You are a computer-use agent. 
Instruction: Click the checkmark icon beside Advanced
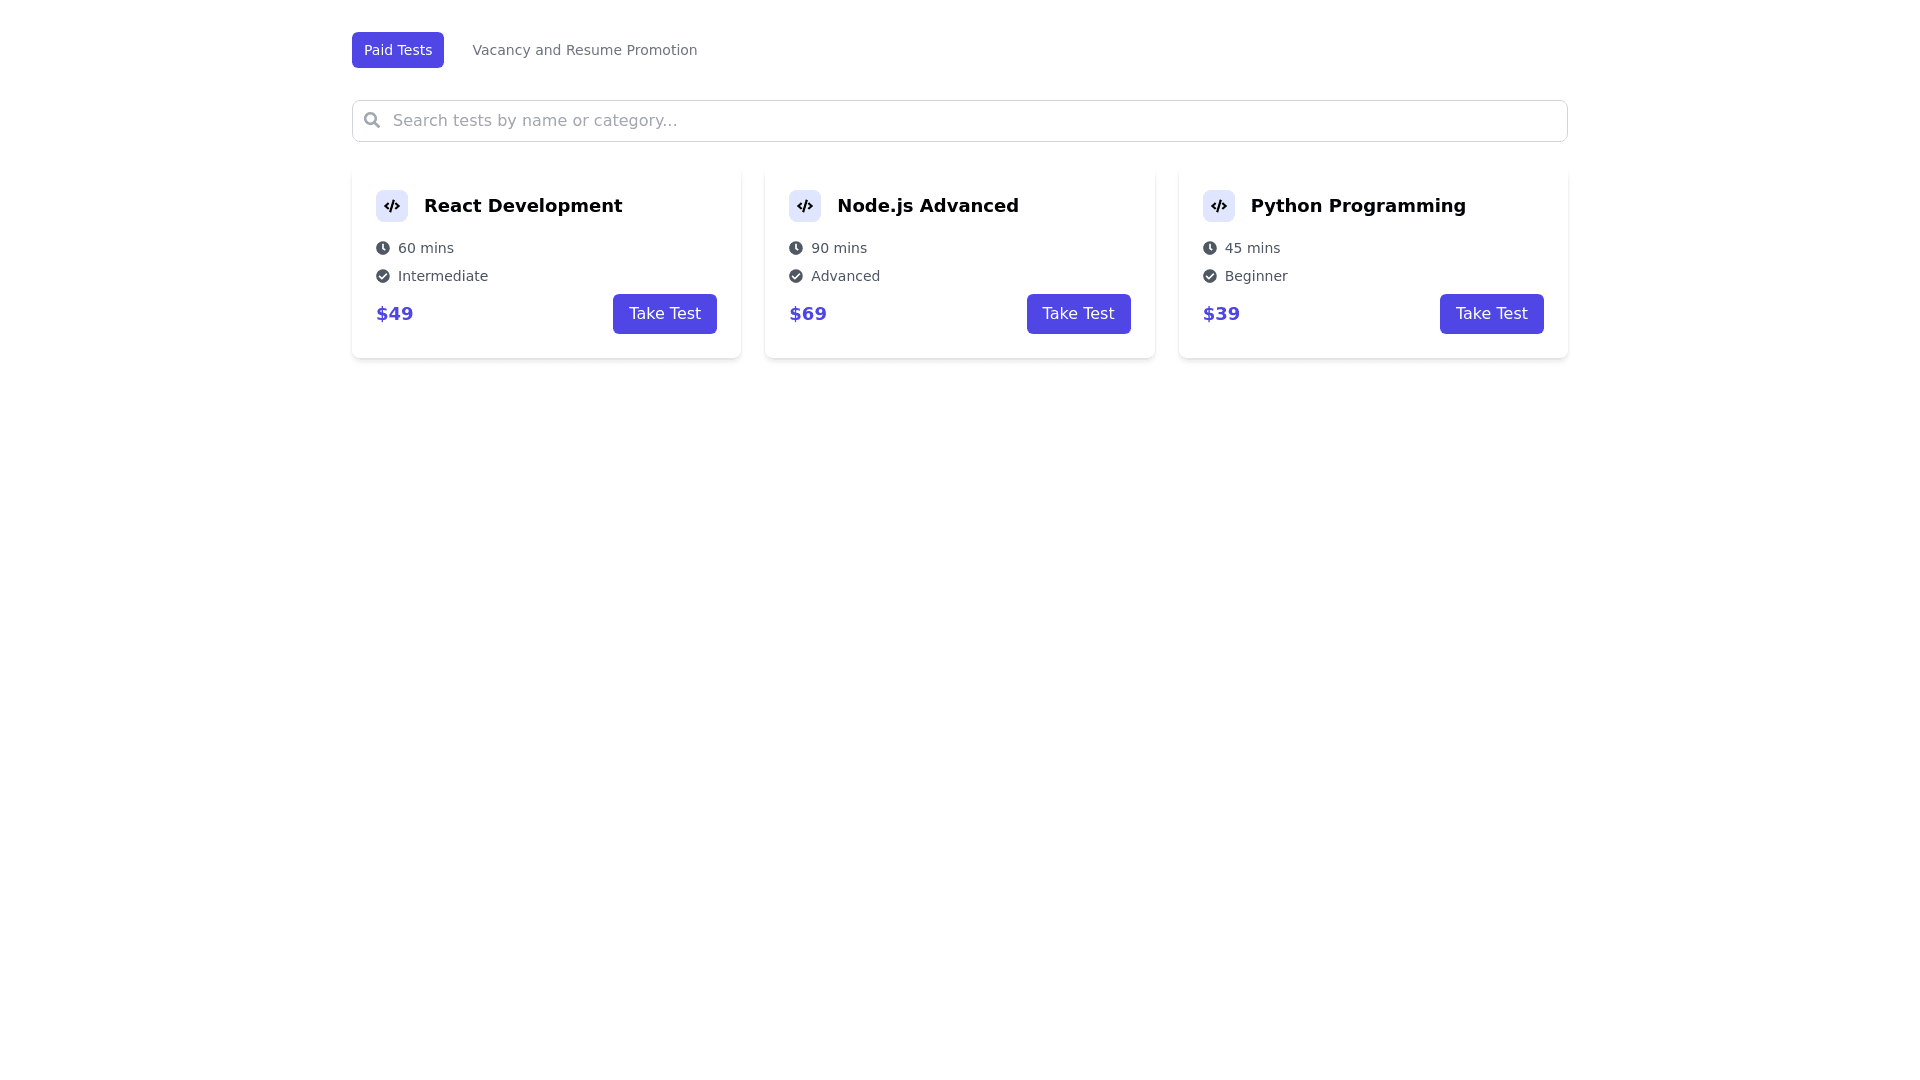796,276
